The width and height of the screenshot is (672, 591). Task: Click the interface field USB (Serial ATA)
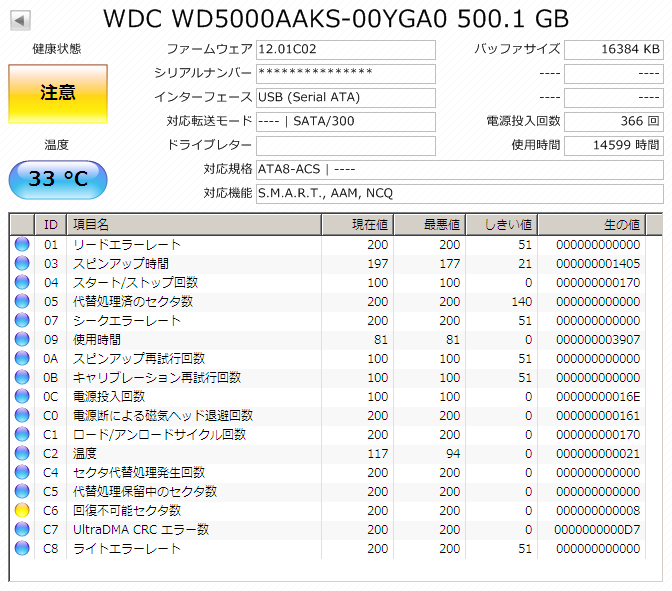tap(346, 98)
